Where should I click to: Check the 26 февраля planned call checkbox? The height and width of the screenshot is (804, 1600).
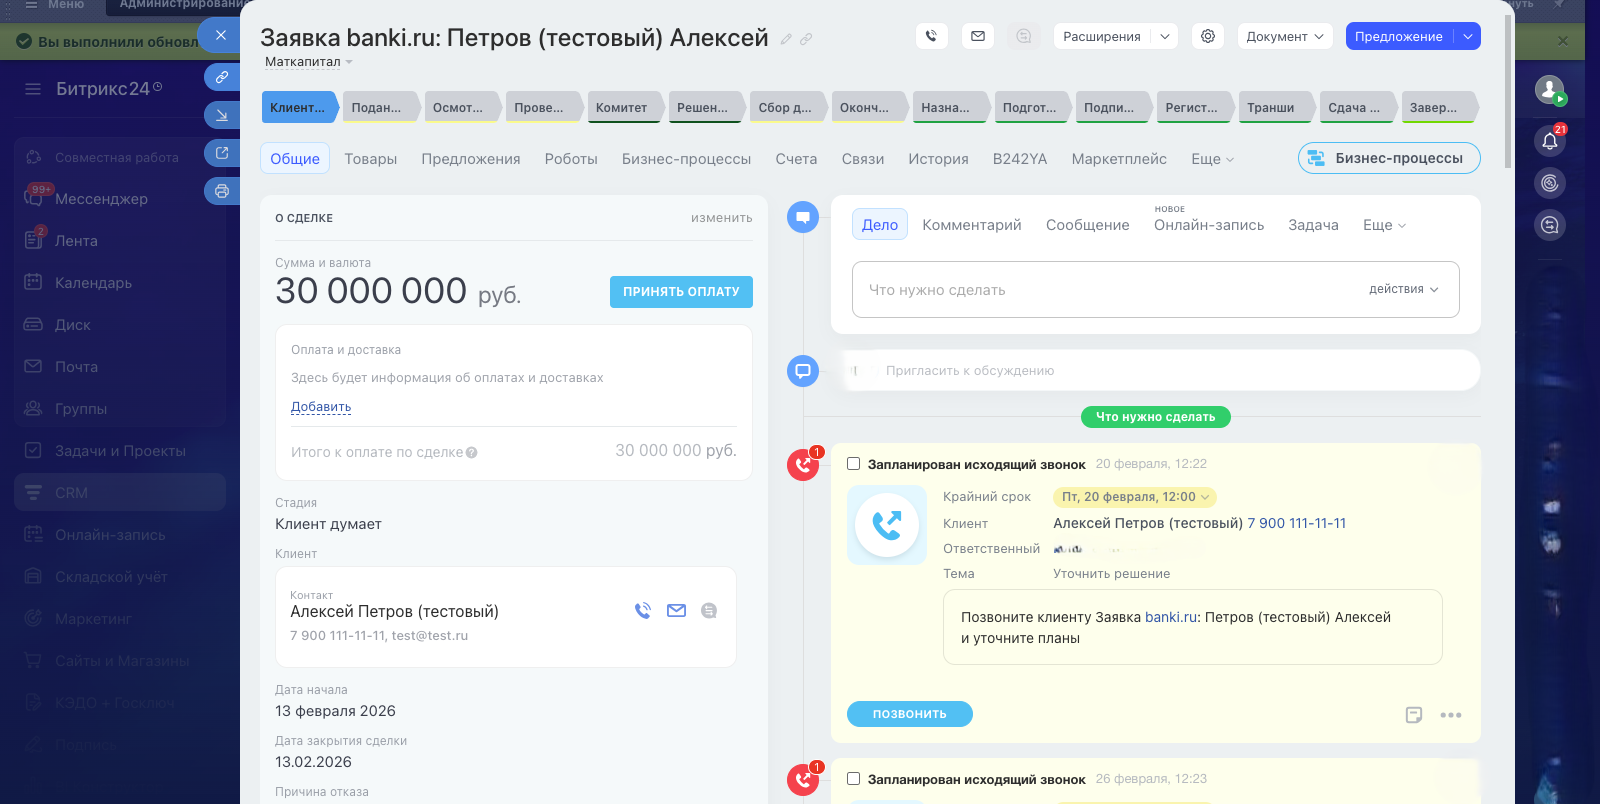pos(853,779)
